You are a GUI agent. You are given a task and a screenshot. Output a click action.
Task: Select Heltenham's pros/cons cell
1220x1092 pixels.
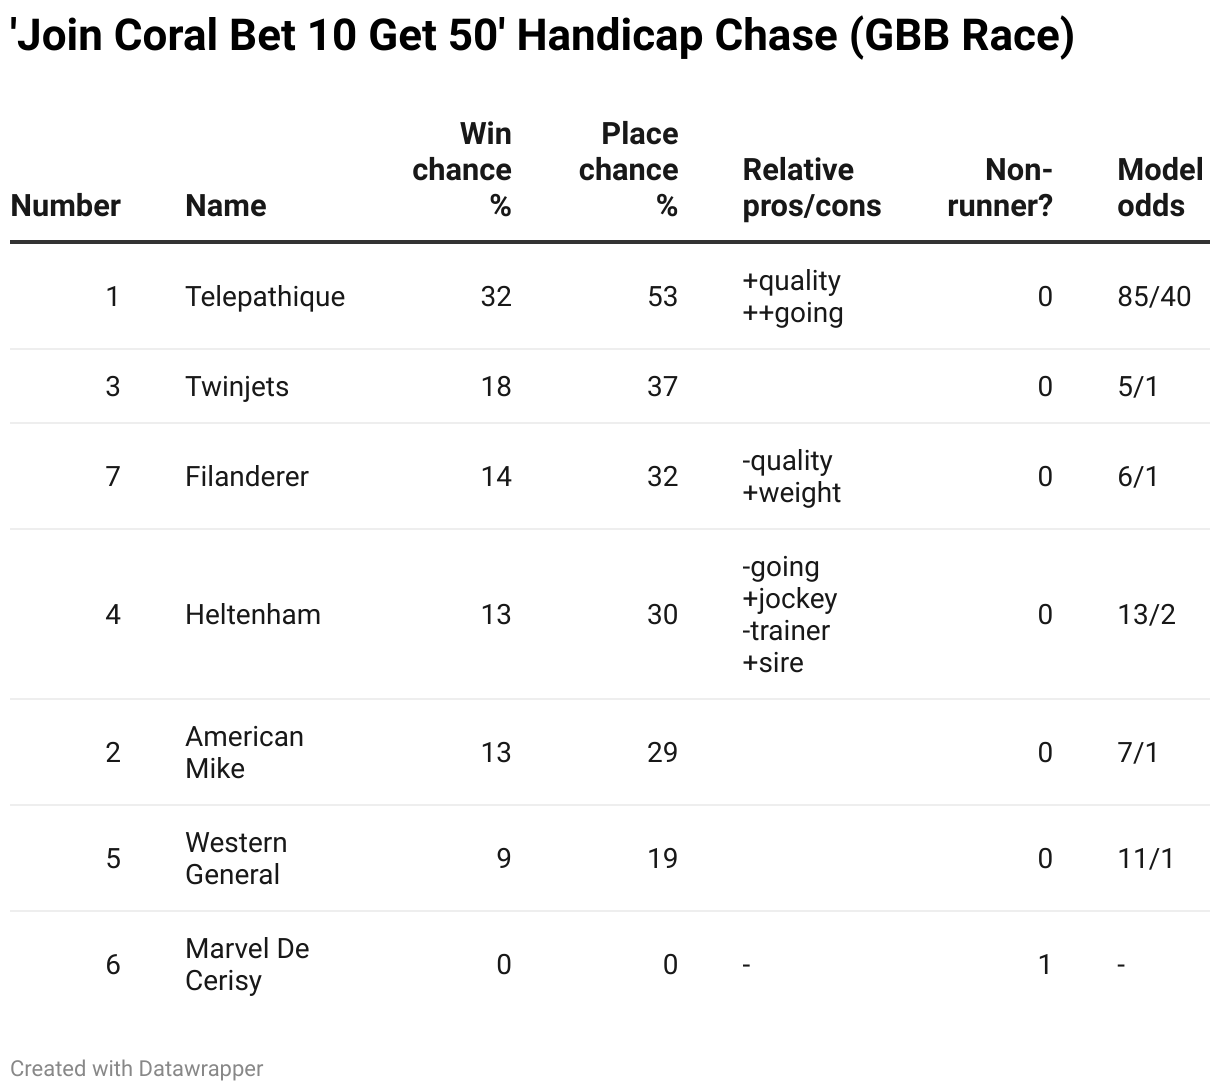[790, 615]
